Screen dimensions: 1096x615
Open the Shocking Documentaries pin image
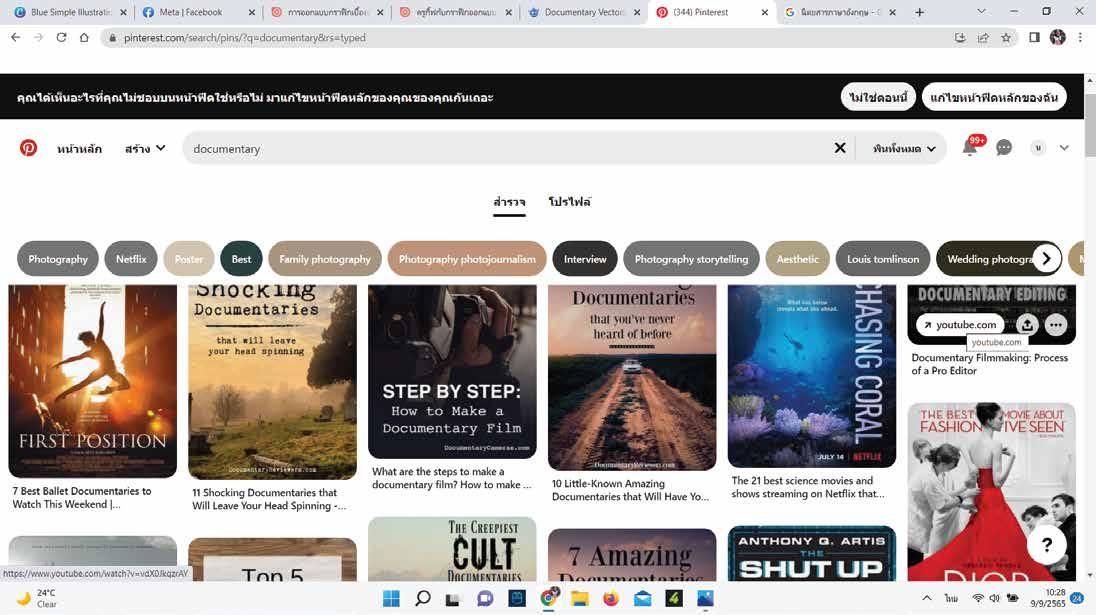click(x=272, y=382)
